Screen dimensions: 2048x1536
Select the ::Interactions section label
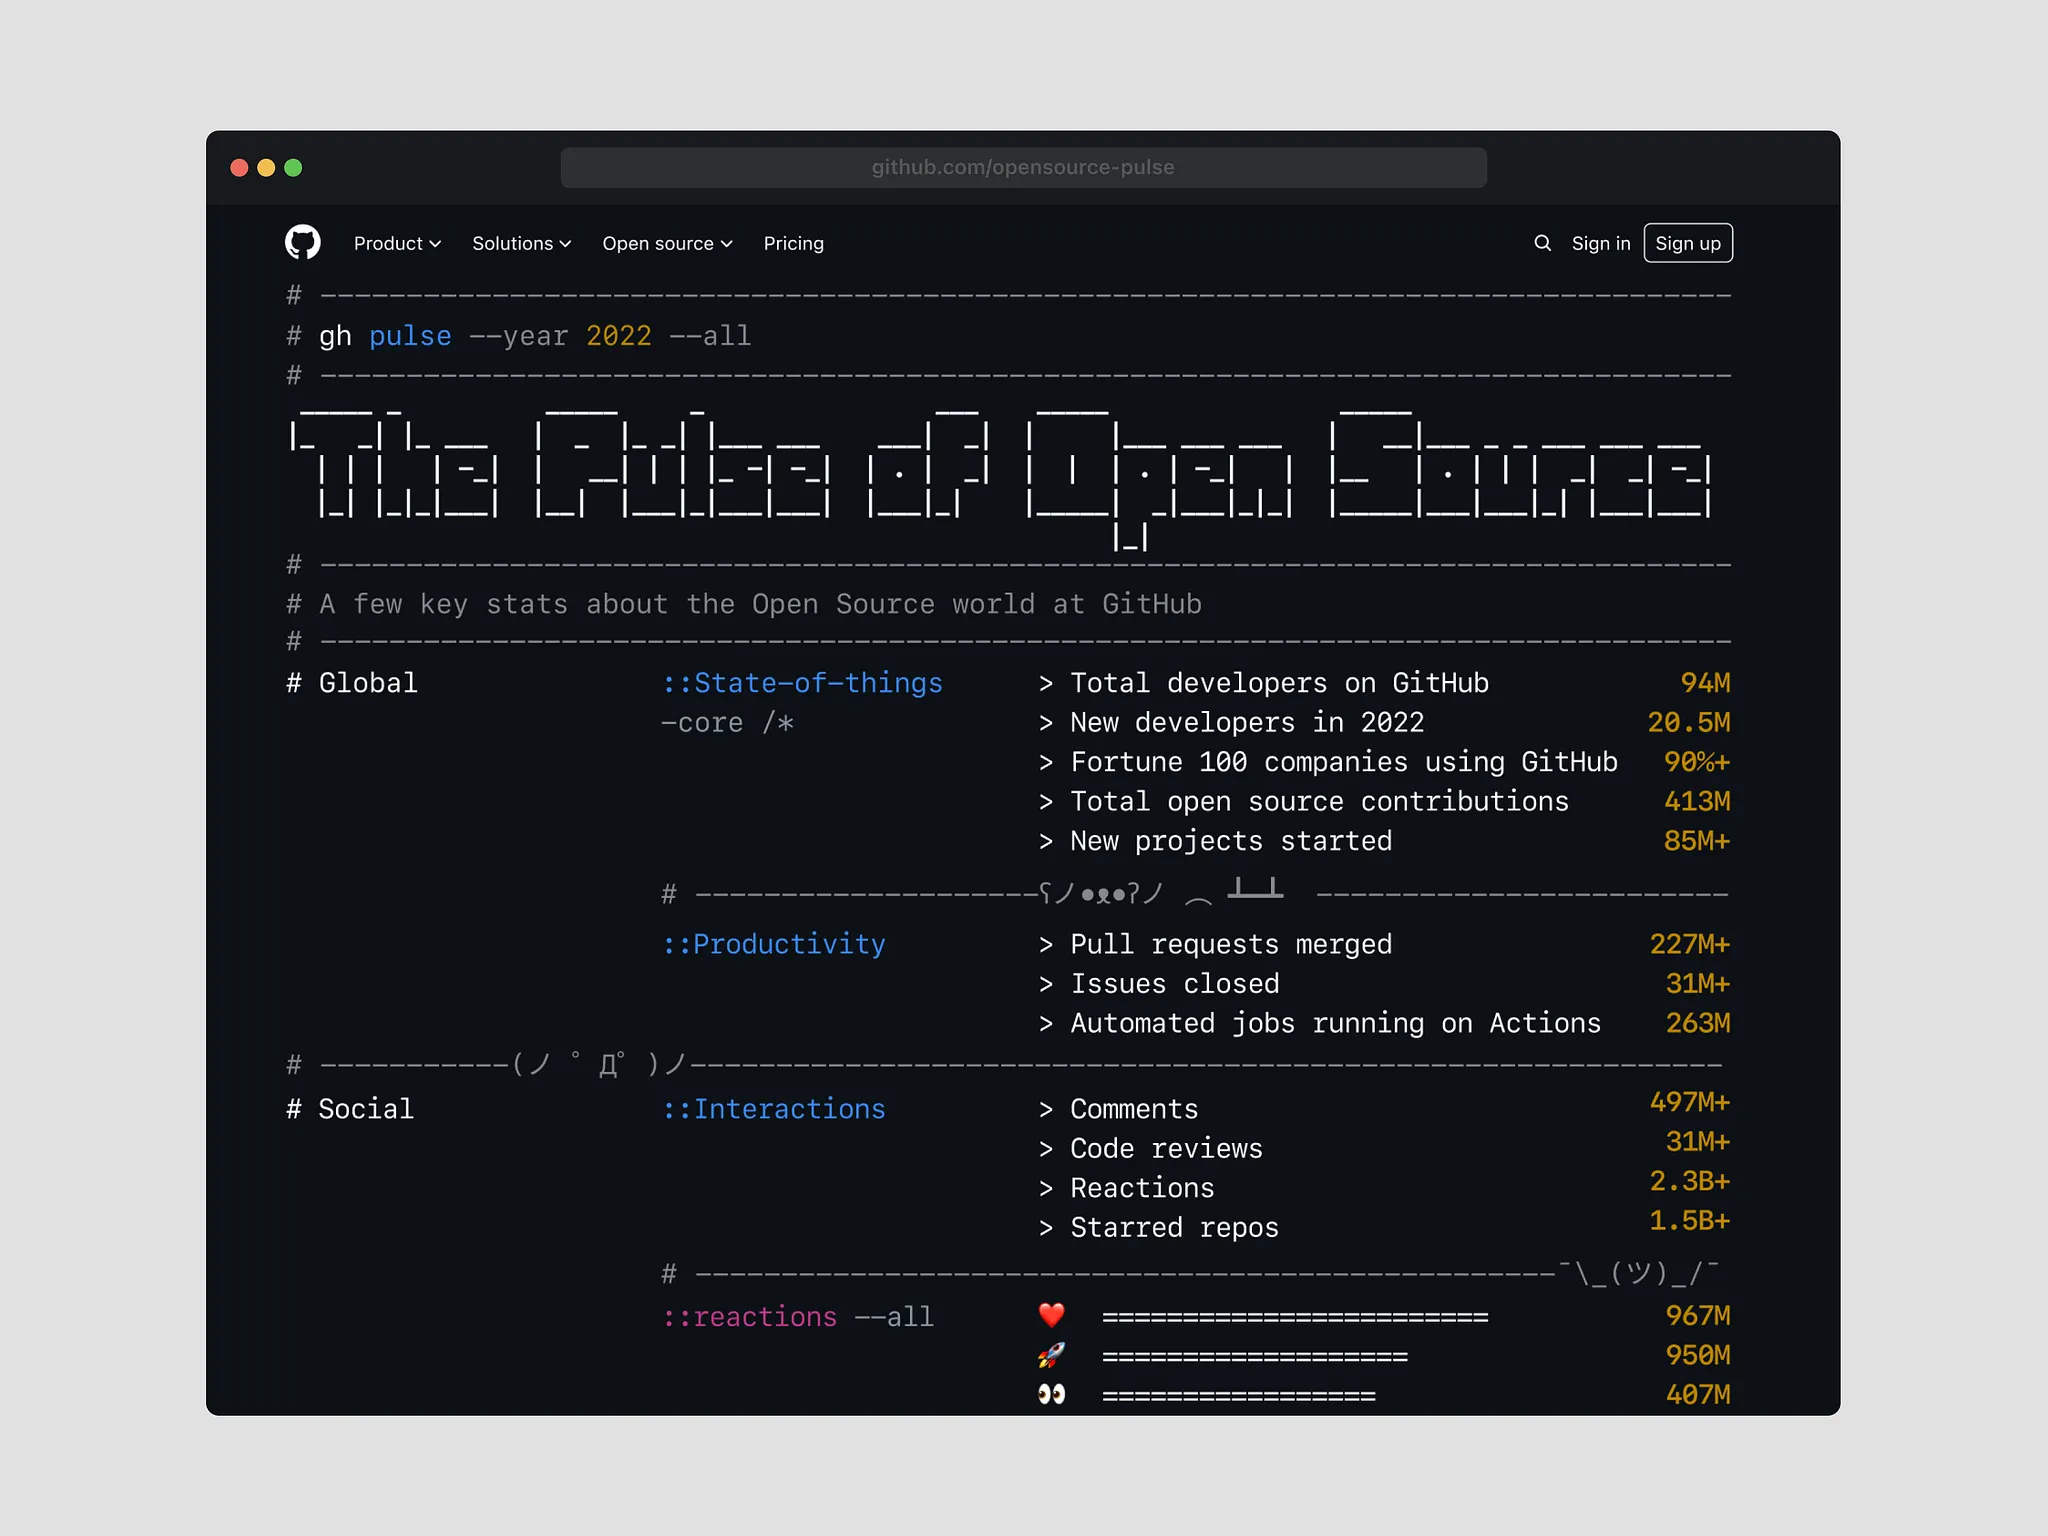[773, 1108]
